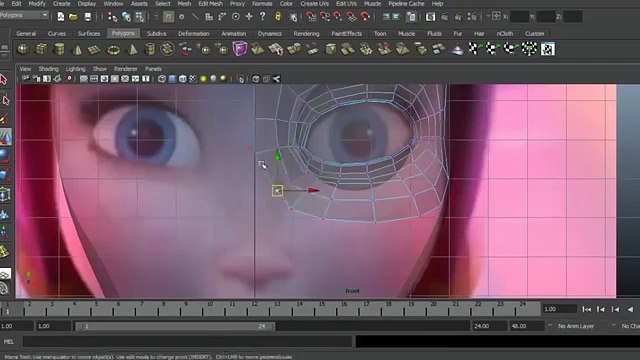Toggle the small circle selection mask button
This screenshot has height=360, width=640.
click(182, 17)
